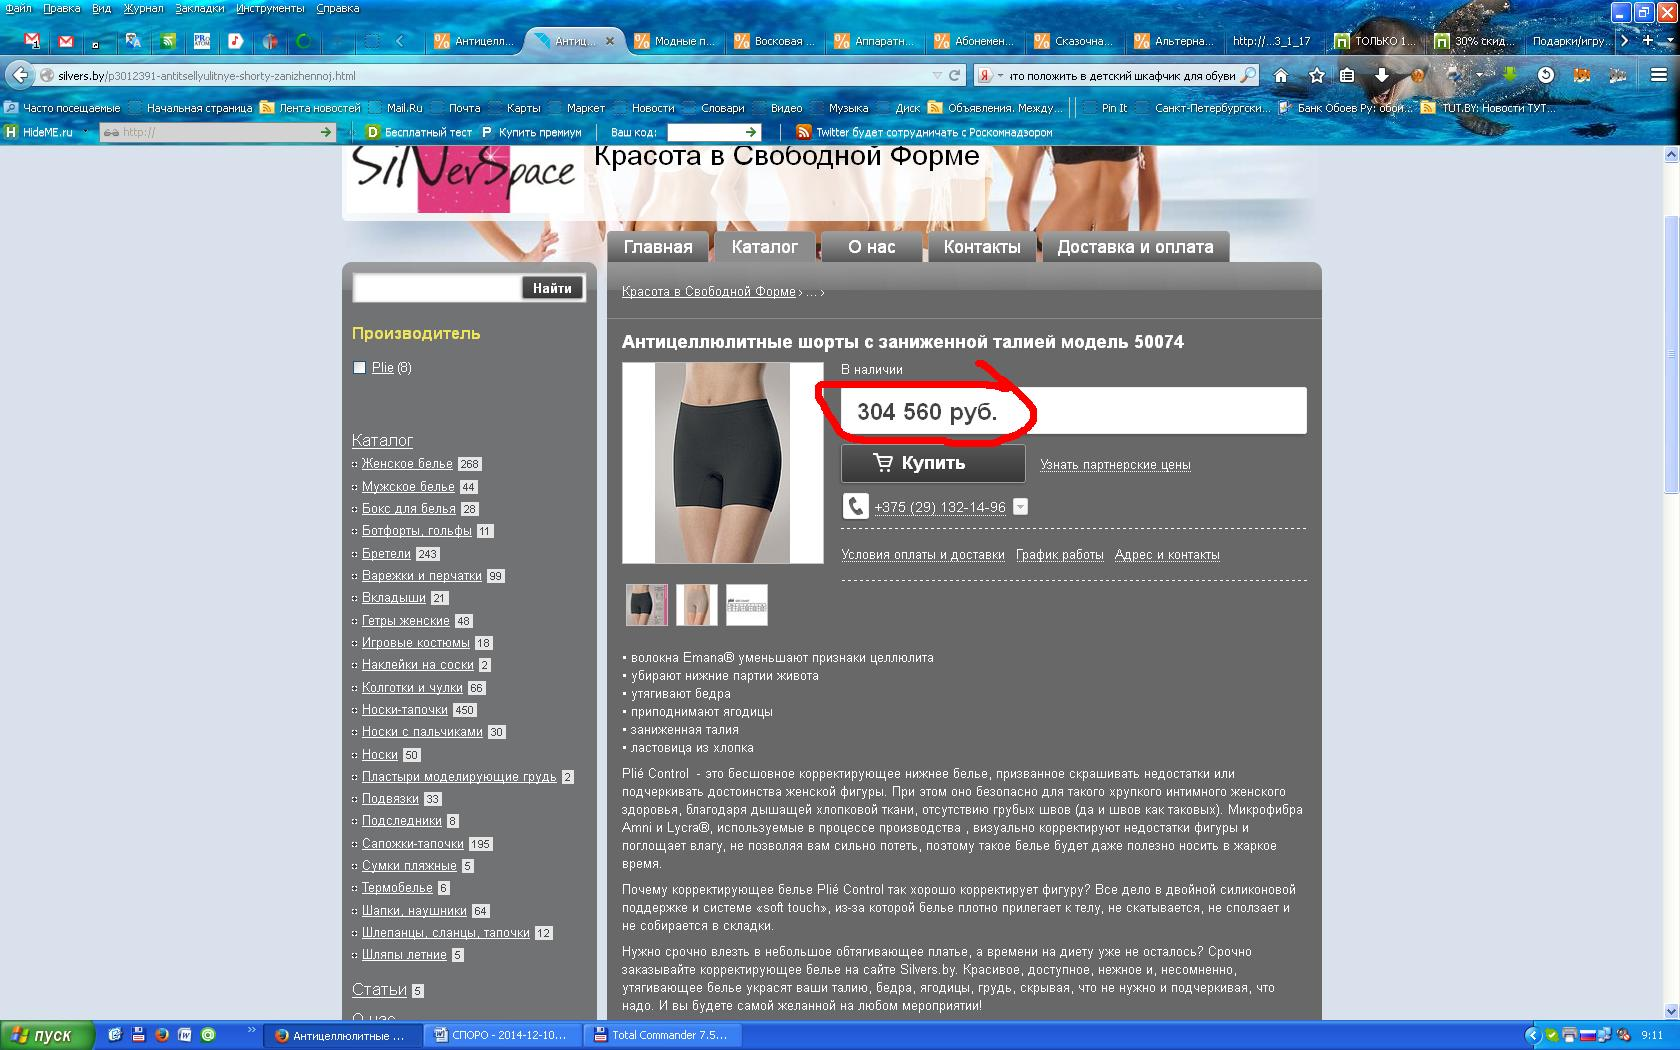Click the site search input field
The image size is (1680, 1050).
(x=436, y=288)
